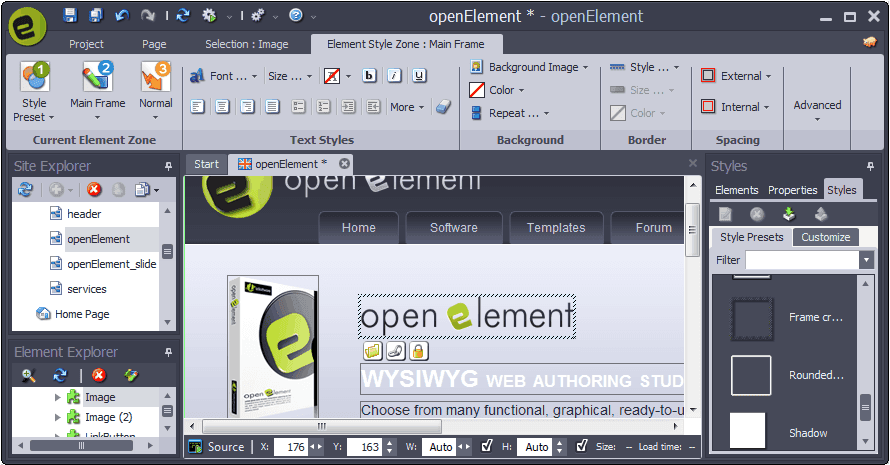
Task: Select the header page in Site Explorer
Action: click(x=86, y=214)
